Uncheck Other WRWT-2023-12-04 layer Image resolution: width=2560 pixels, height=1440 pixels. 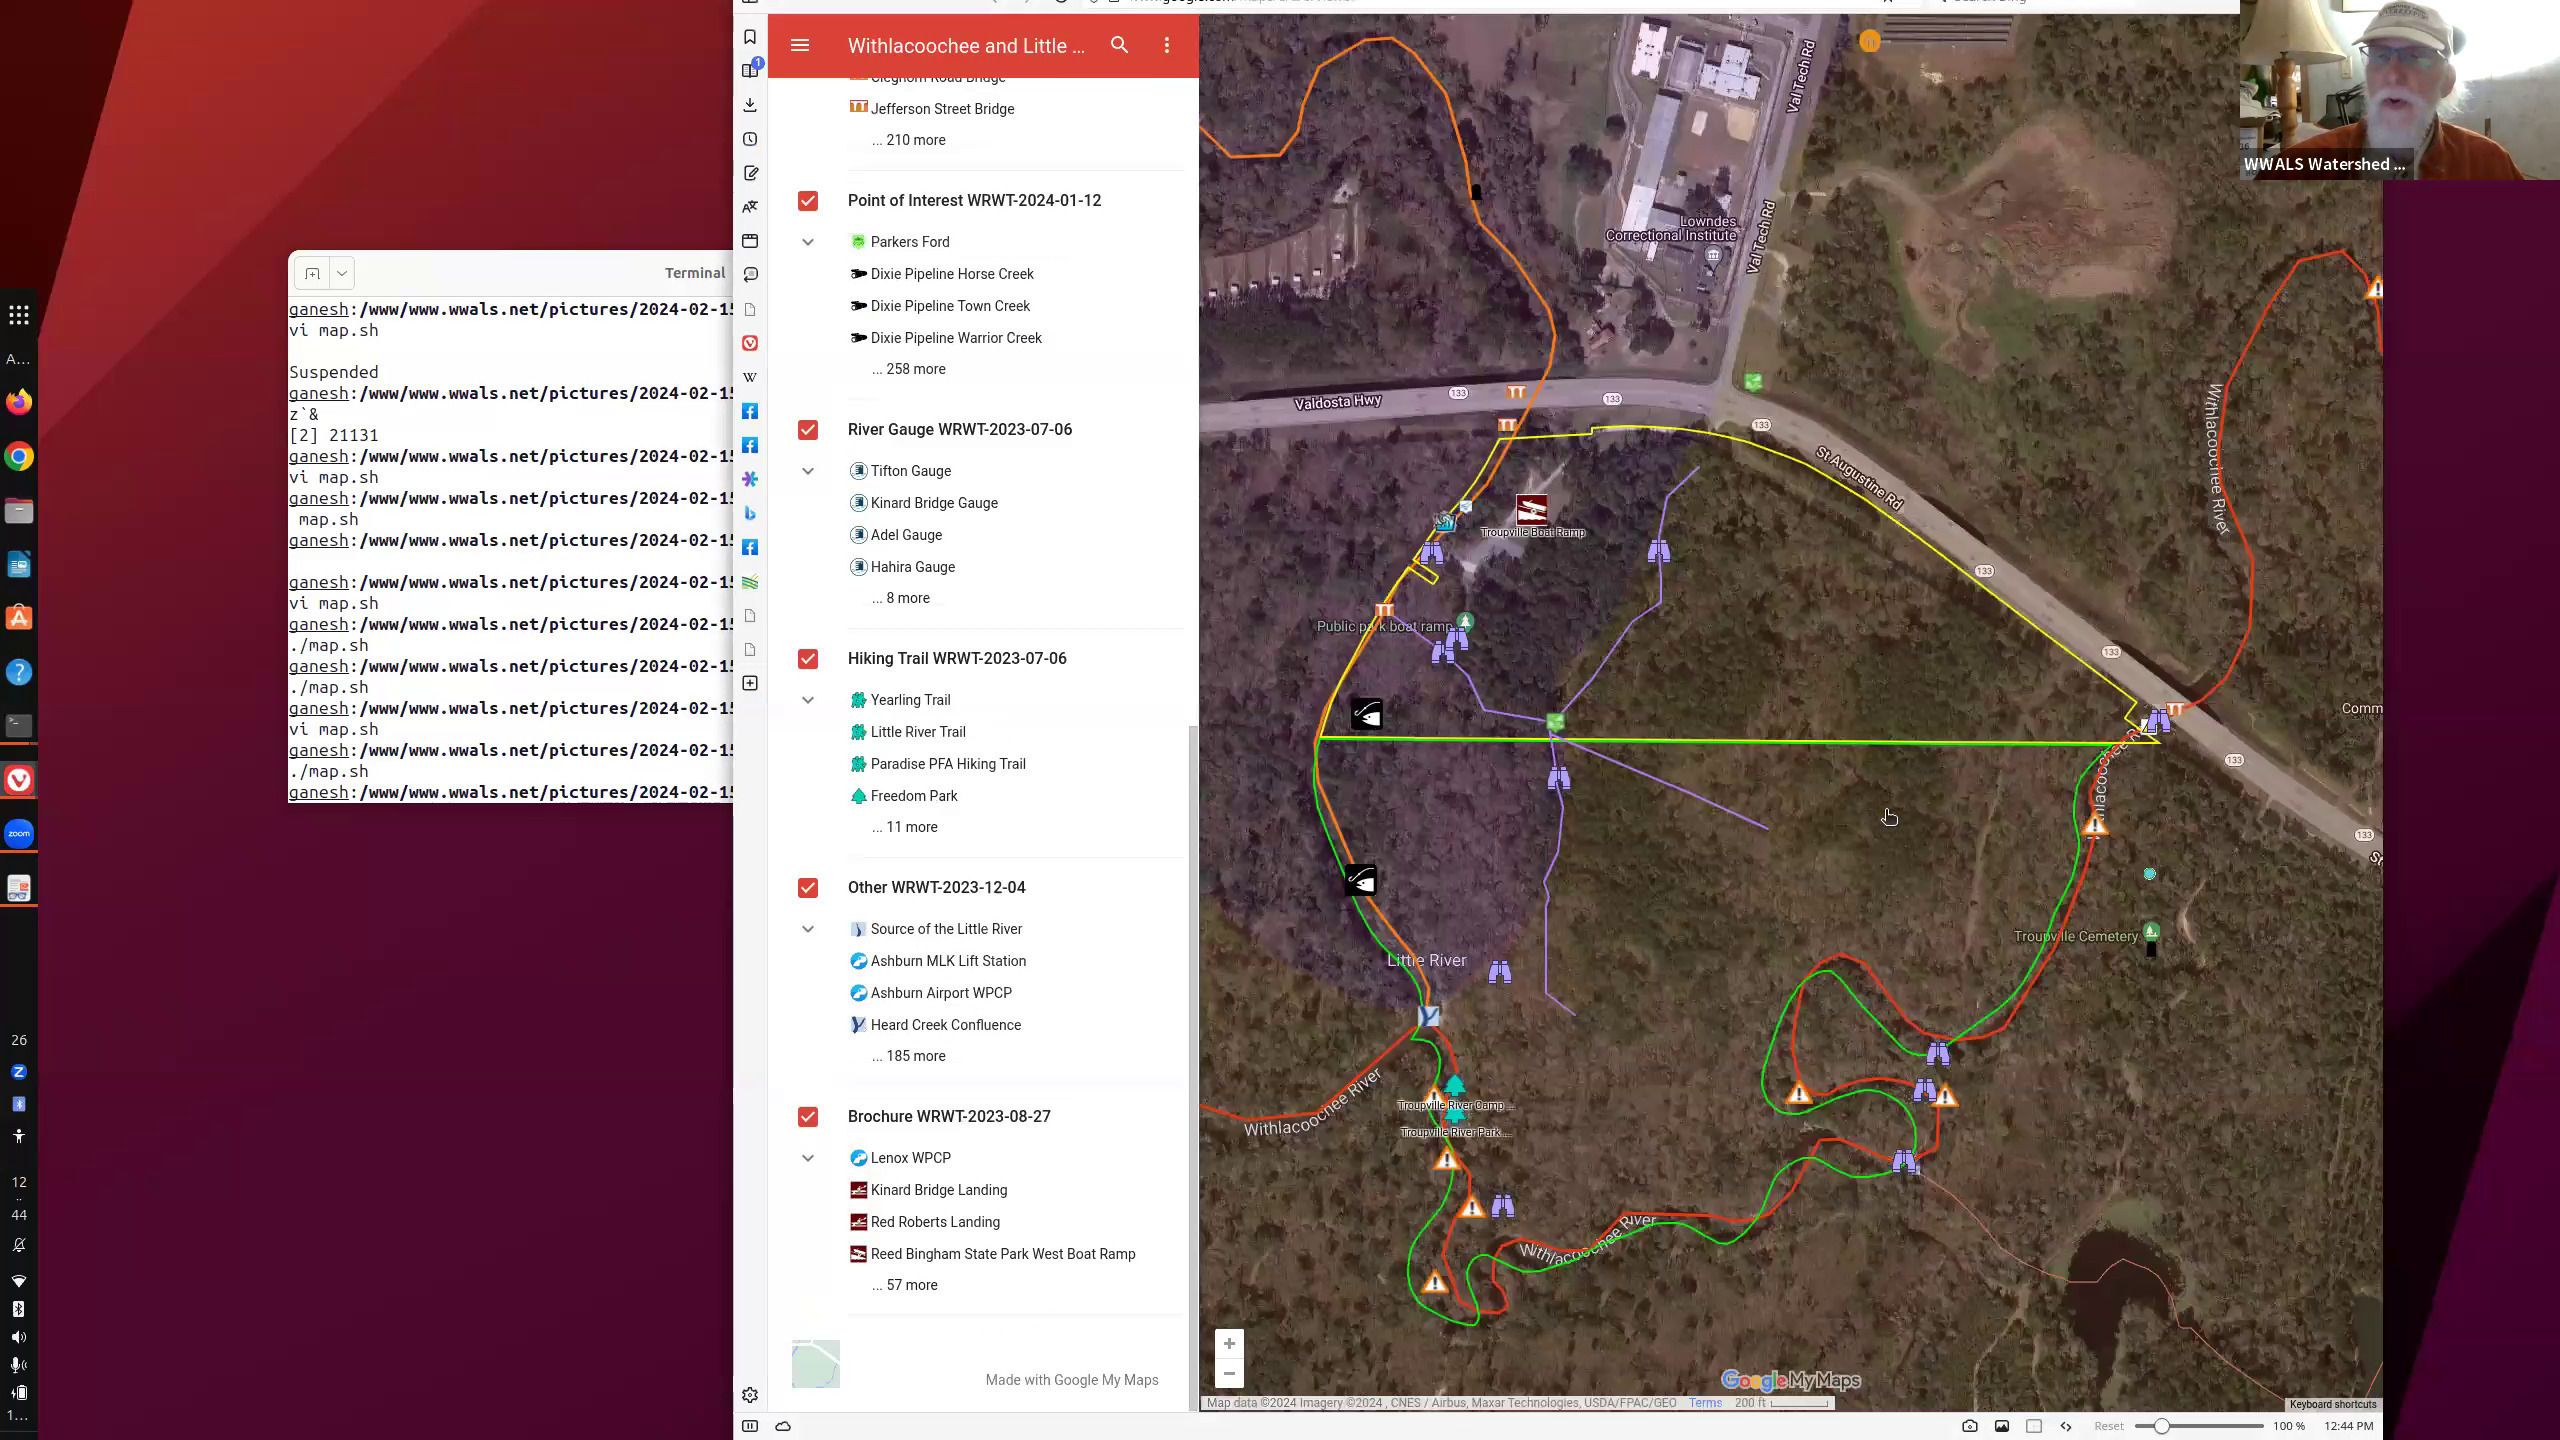tap(808, 888)
